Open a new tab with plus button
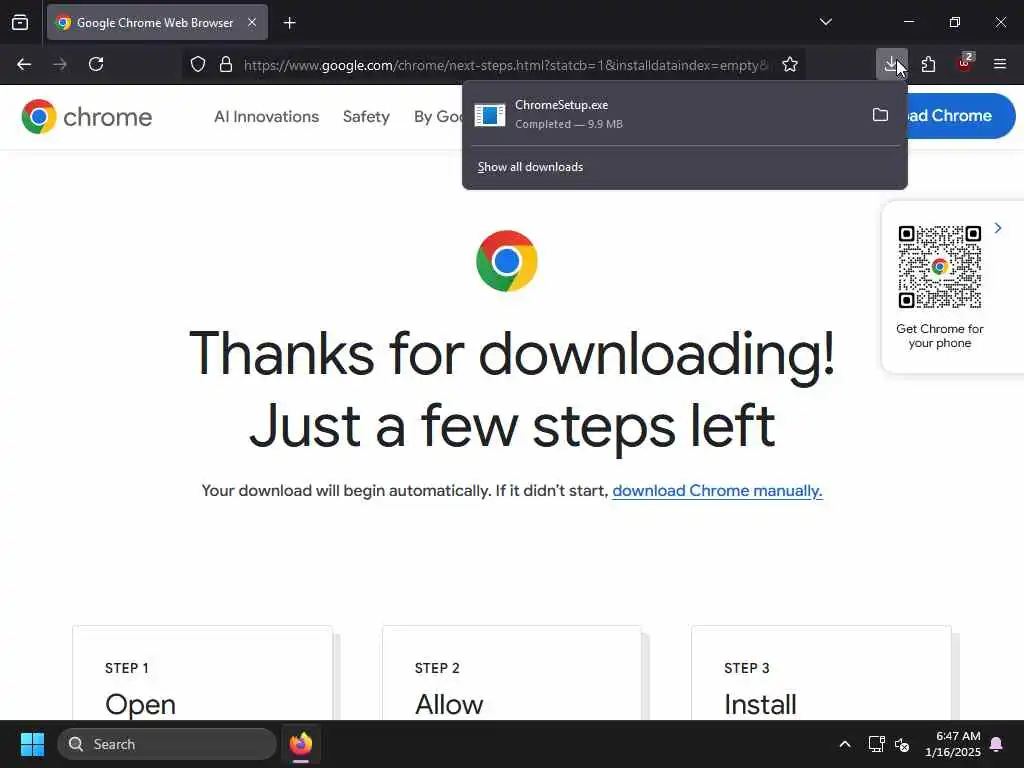The image size is (1024, 768). [x=289, y=23]
